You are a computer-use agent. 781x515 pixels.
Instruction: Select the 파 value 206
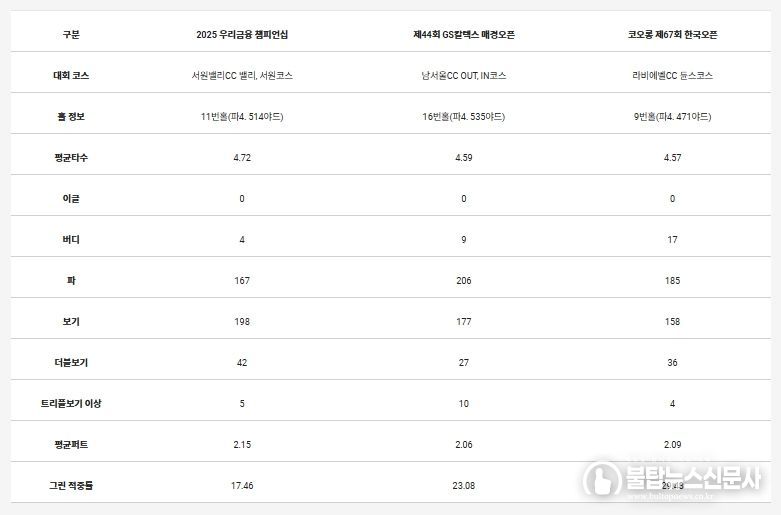coord(464,280)
